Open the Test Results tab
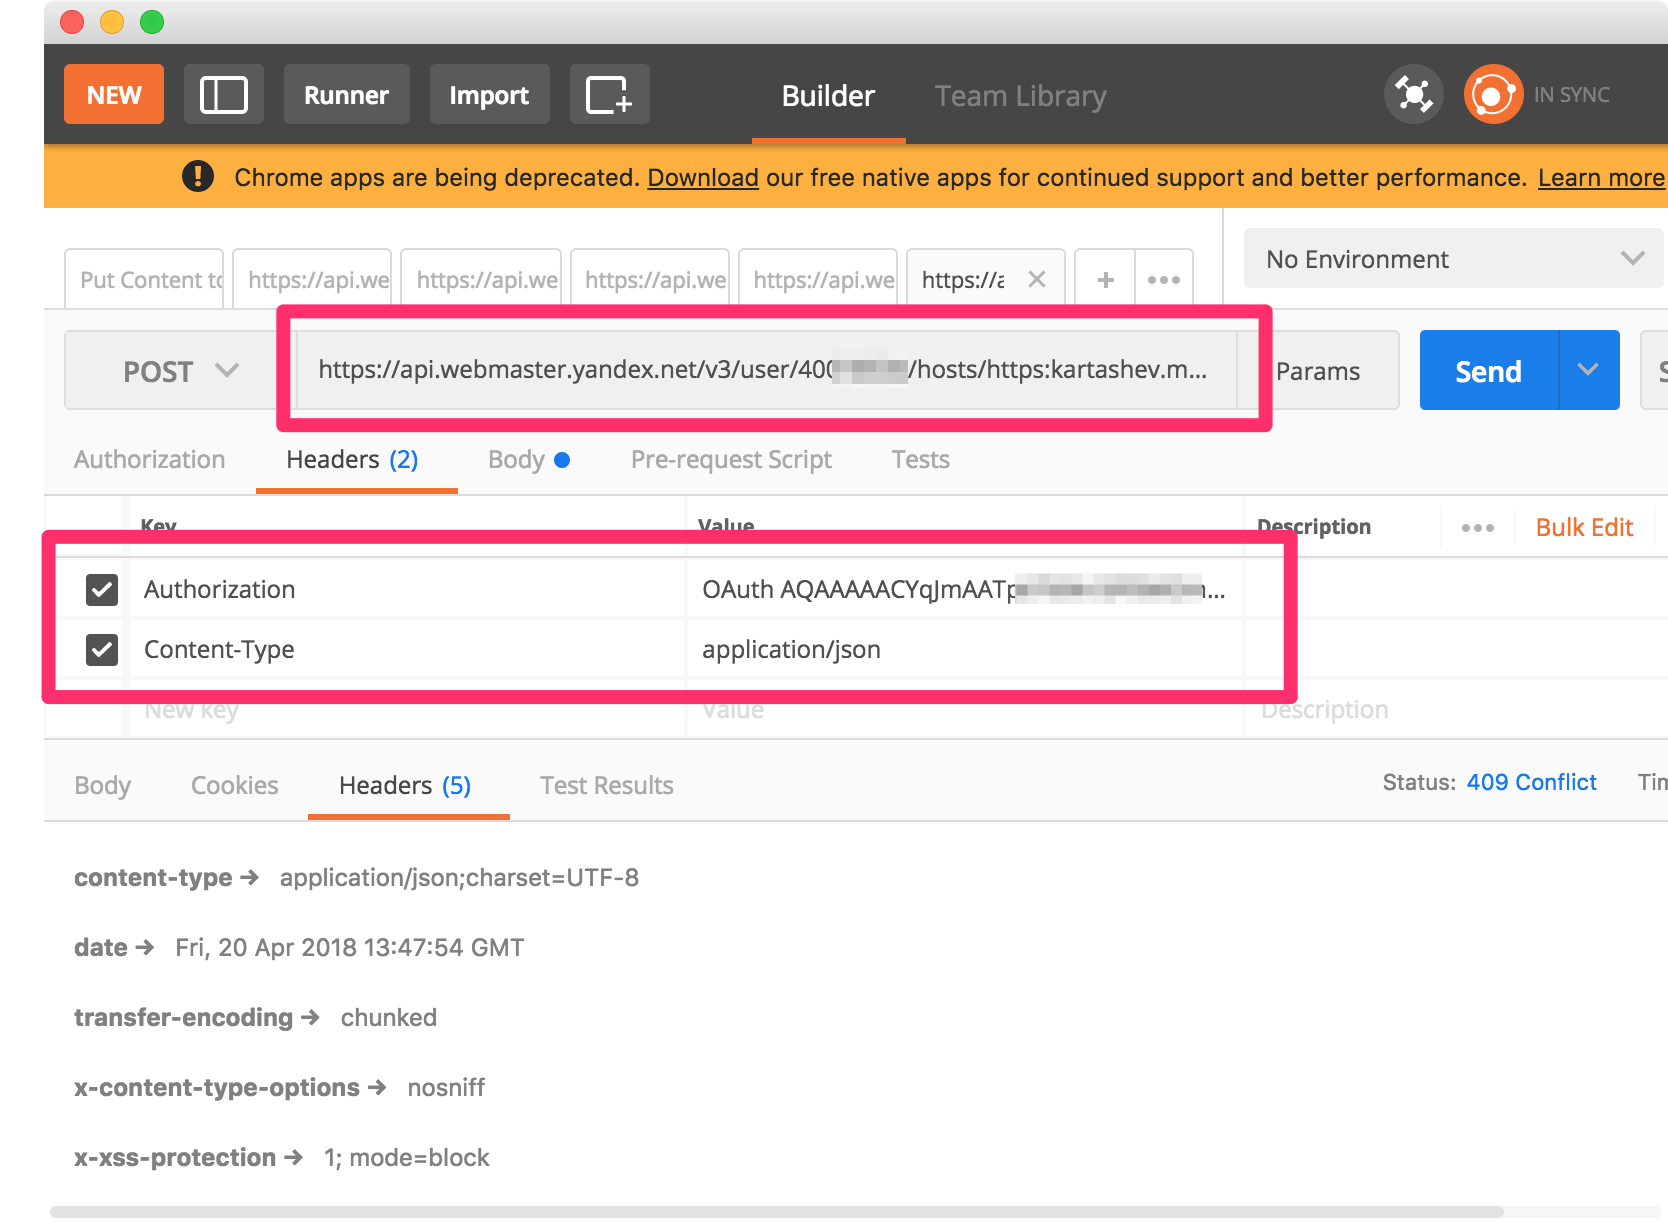Image resolution: width=1668 pixels, height=1224 pixels. pos(607,786)
